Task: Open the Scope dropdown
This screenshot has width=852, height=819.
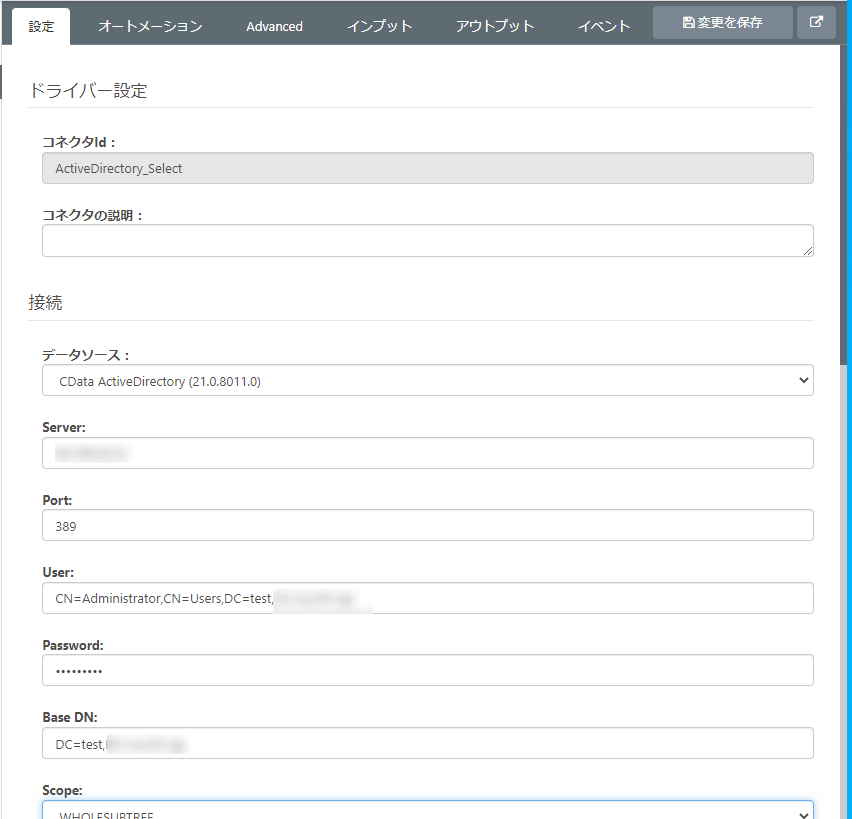Action: pos(427,811)
